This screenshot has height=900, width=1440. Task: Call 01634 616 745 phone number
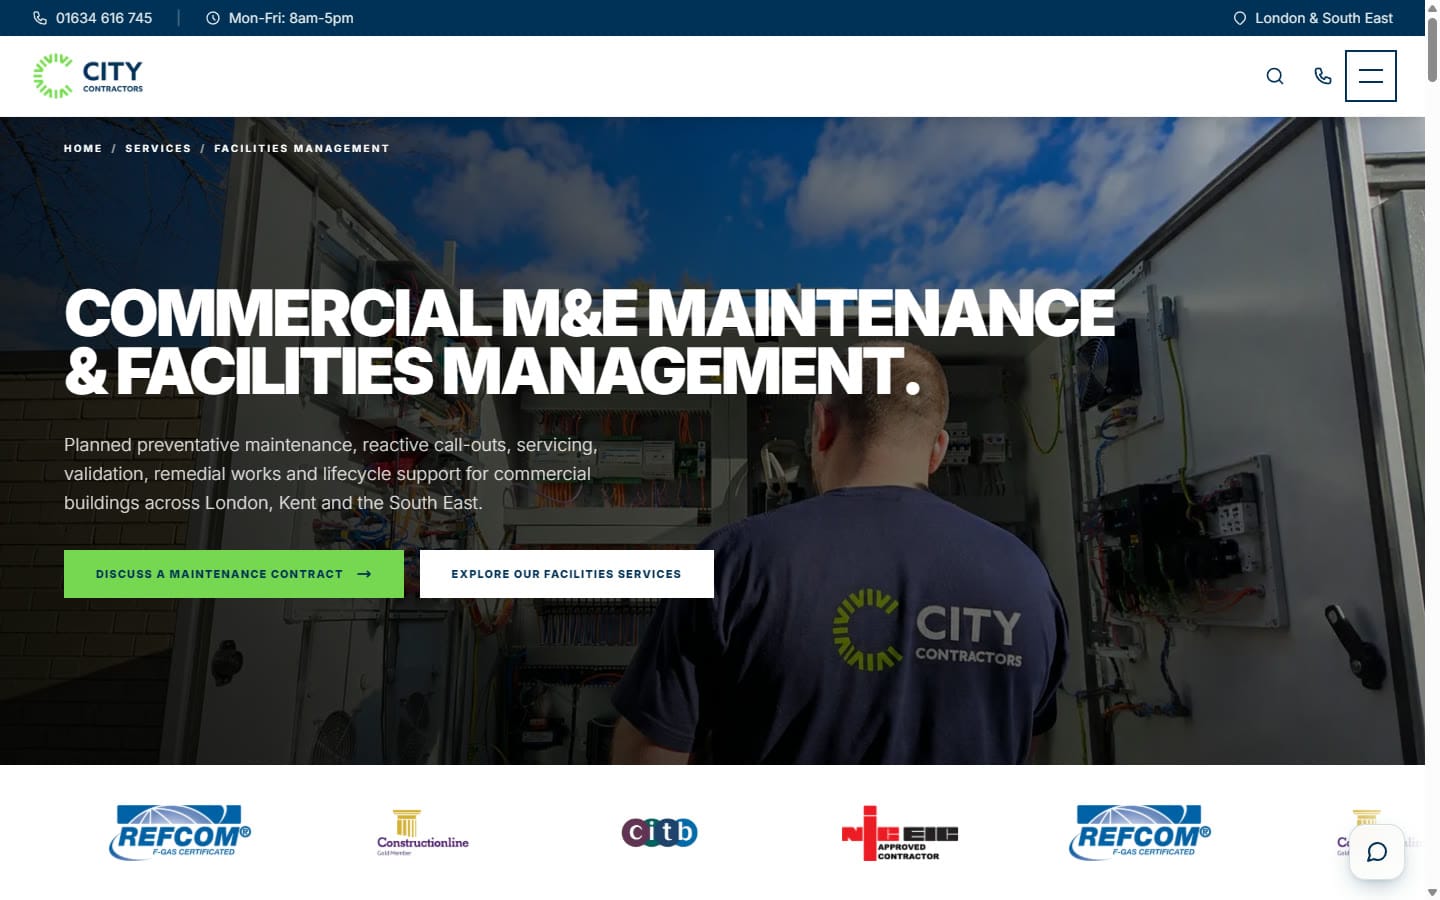click(x=93, y=18)
